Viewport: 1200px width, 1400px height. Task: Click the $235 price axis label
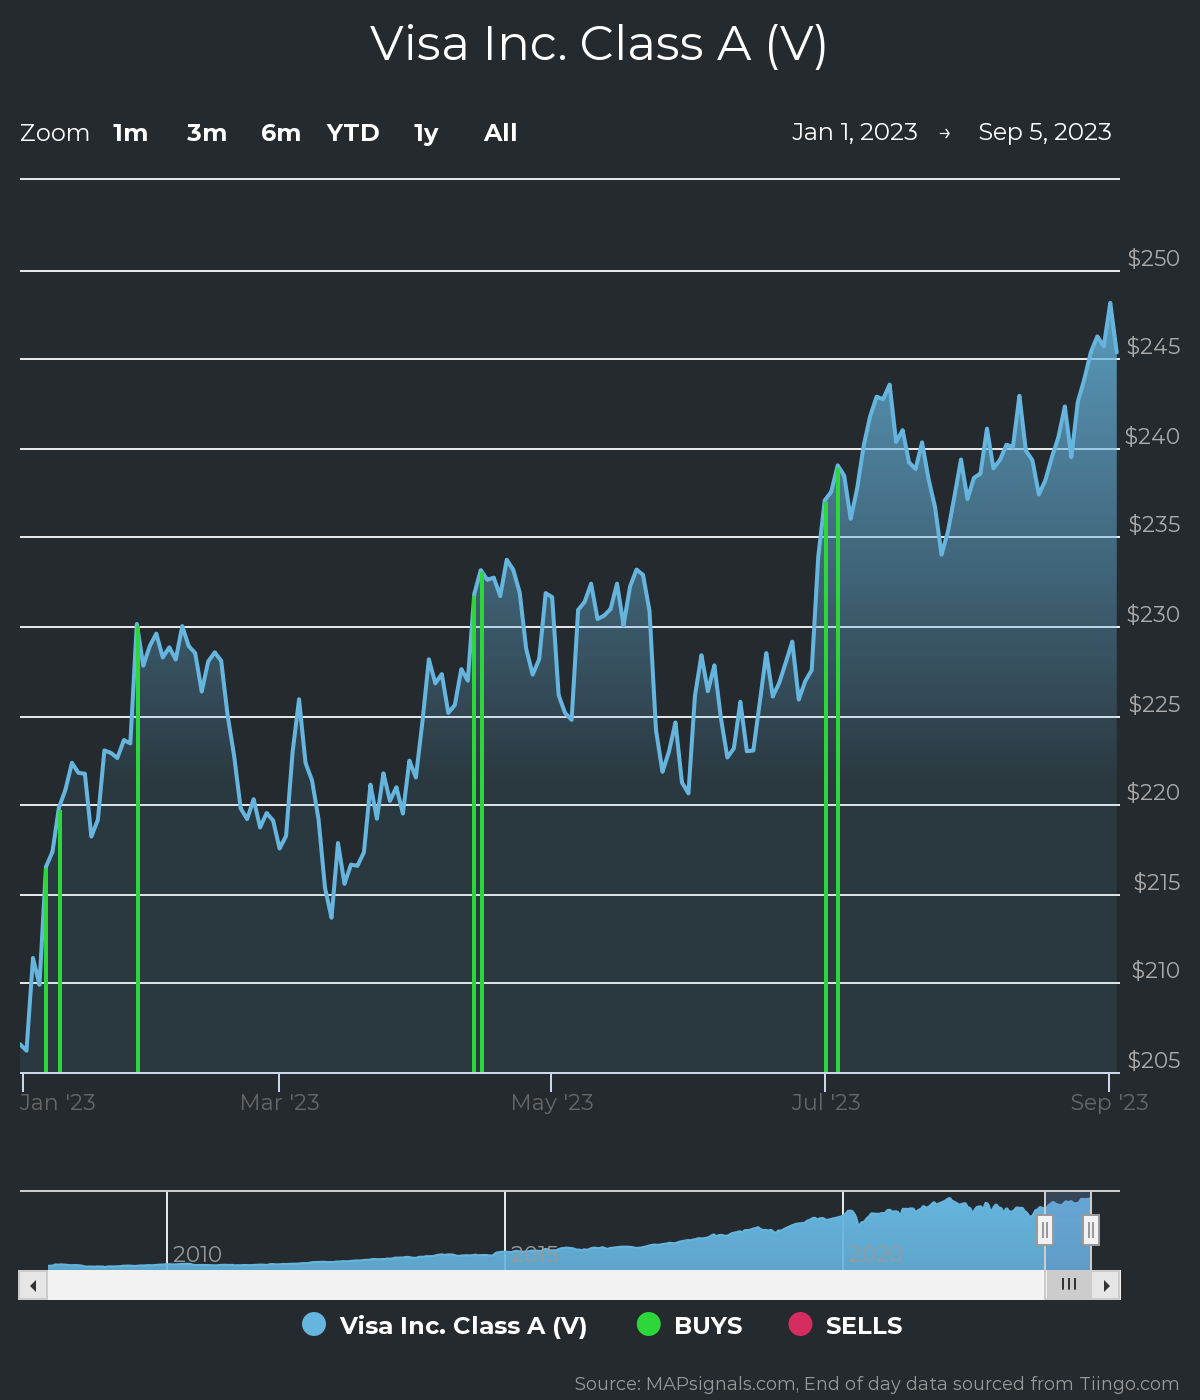pos(1154,524)
